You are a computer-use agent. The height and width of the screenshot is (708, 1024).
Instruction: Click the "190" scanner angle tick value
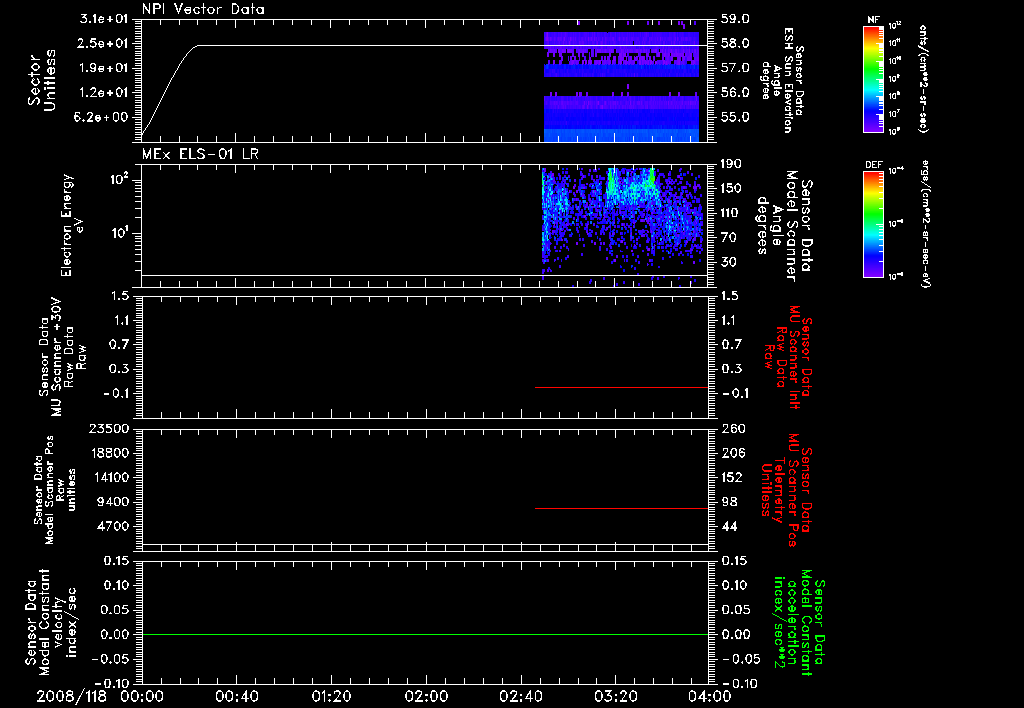731,164
